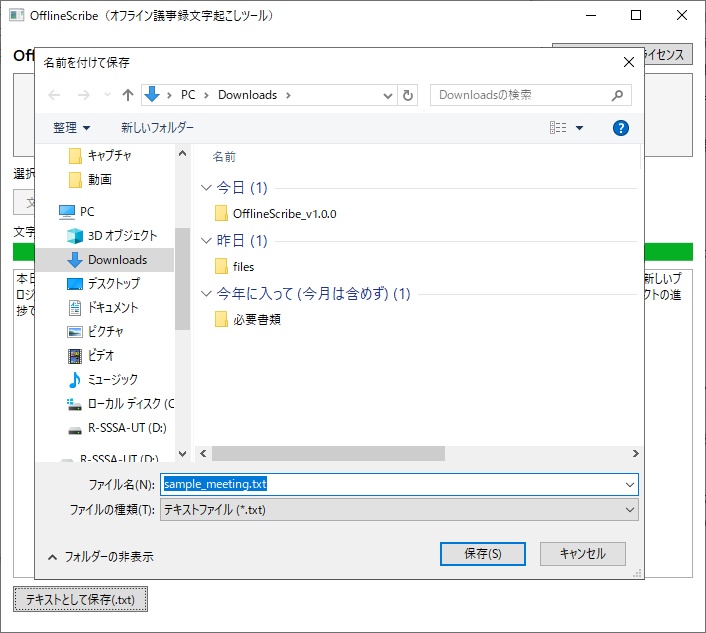The height and width of the screenshot is (633, 706).
Task: Click the 3D objects cube icon
Action: (x=75, y=235)
